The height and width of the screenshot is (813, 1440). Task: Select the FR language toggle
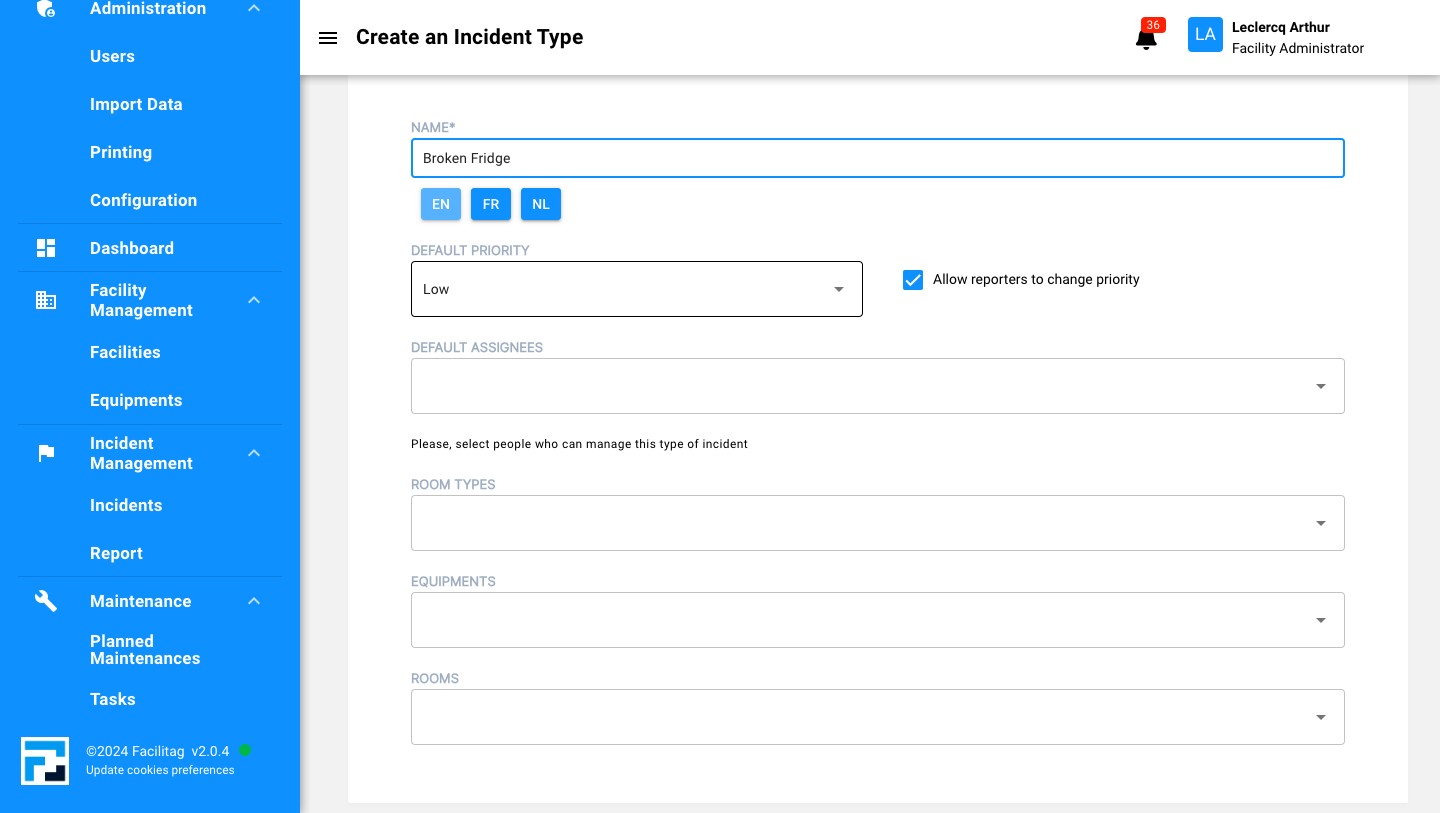click(491, 204)
